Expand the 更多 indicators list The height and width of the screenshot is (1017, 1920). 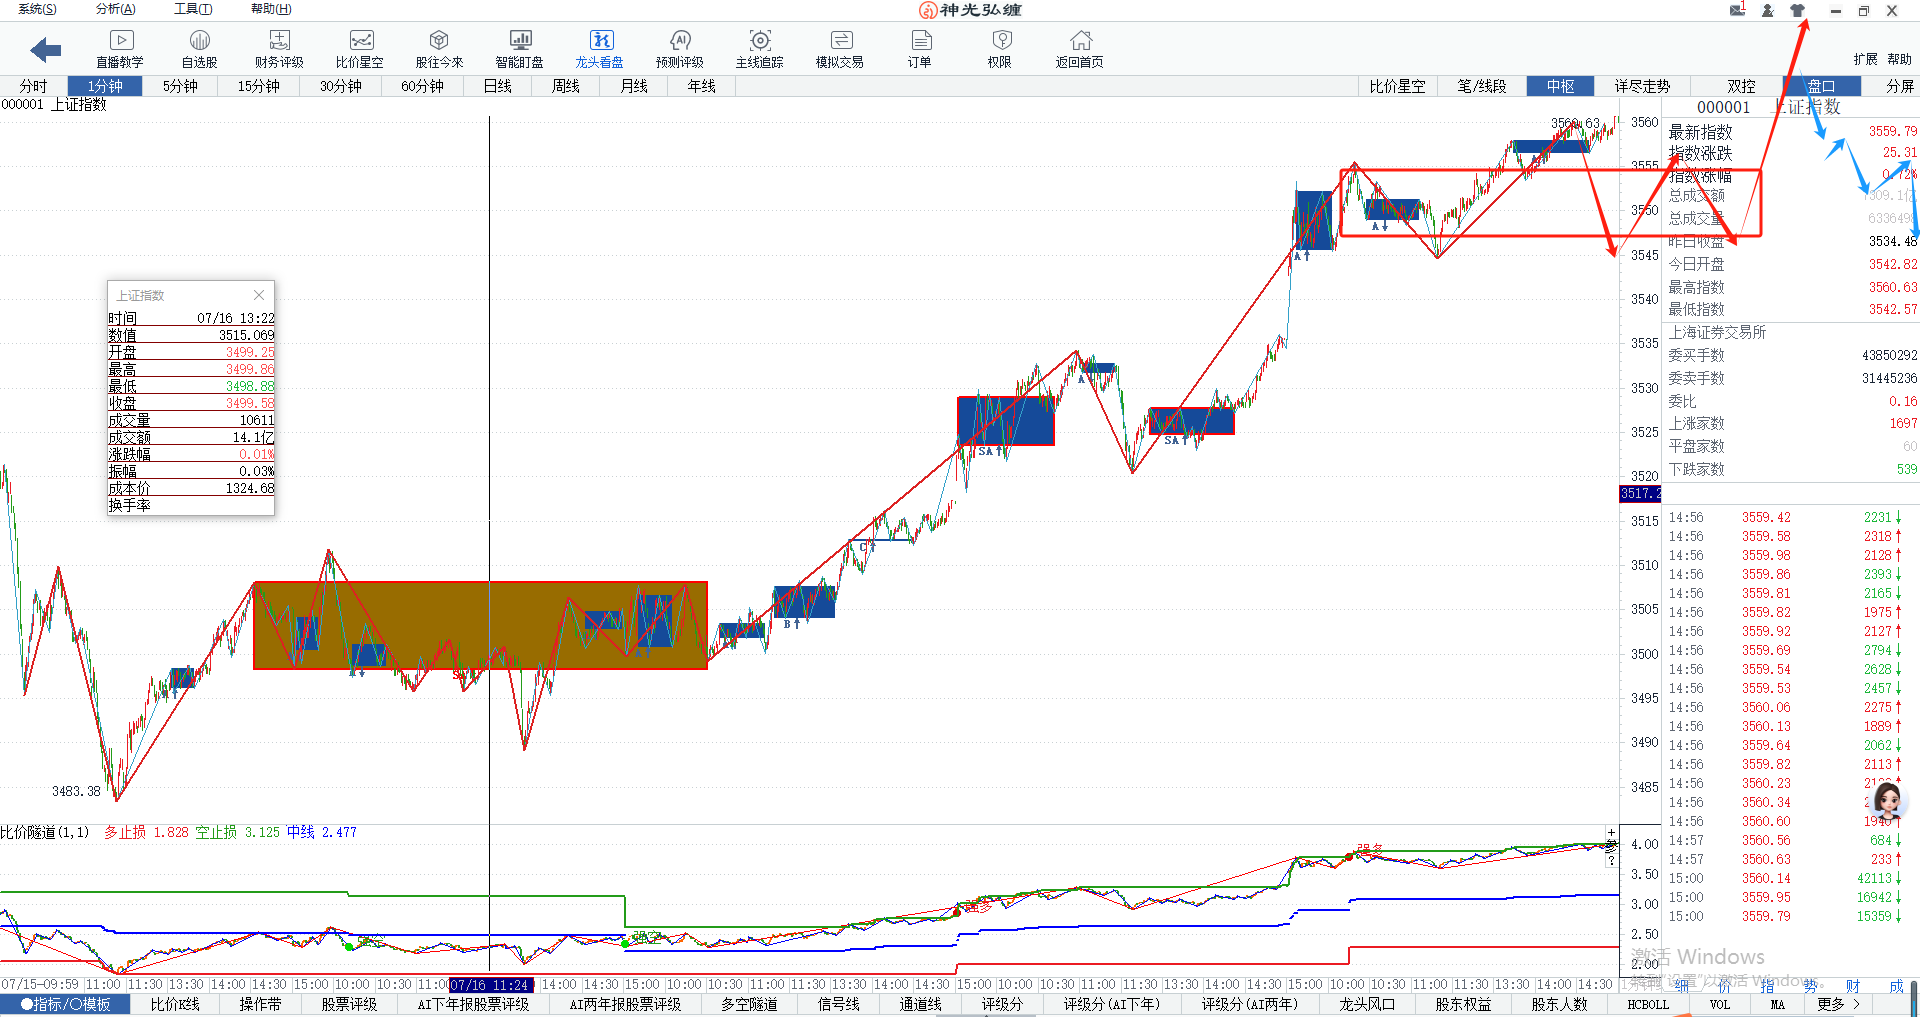point(1838,1004)
